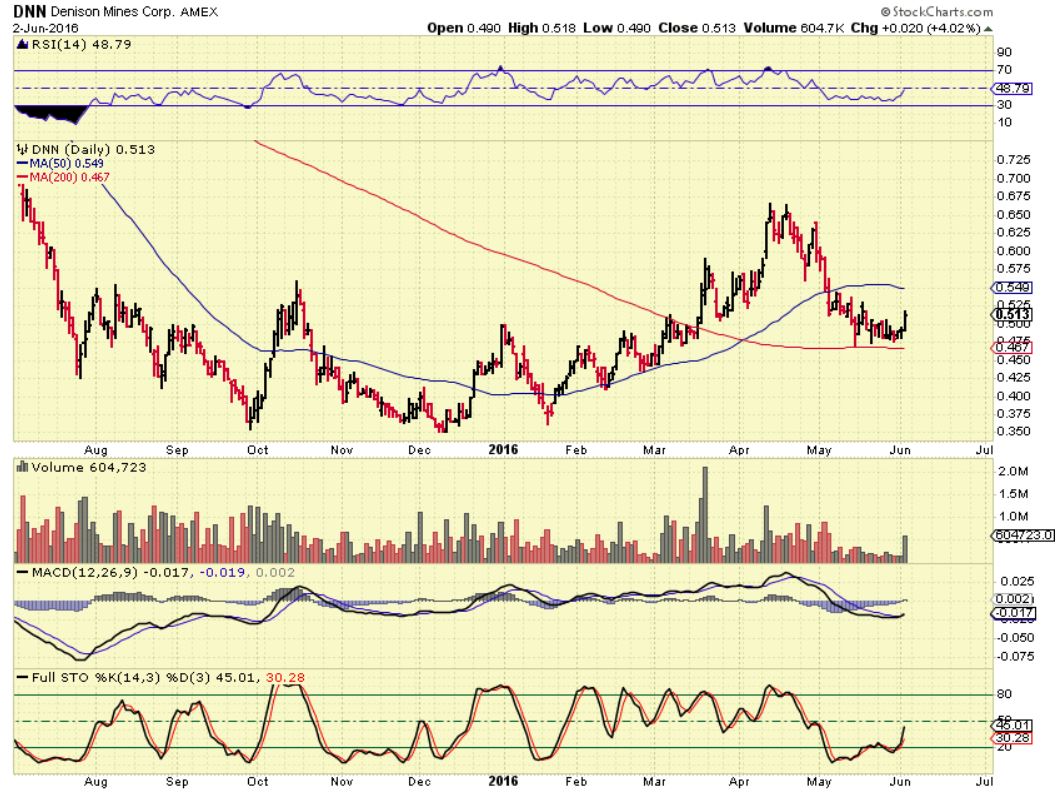The image size is (1059, 796).
Task: Click the '2016' year label under the price chart
Action: click(x=503, y=450)
